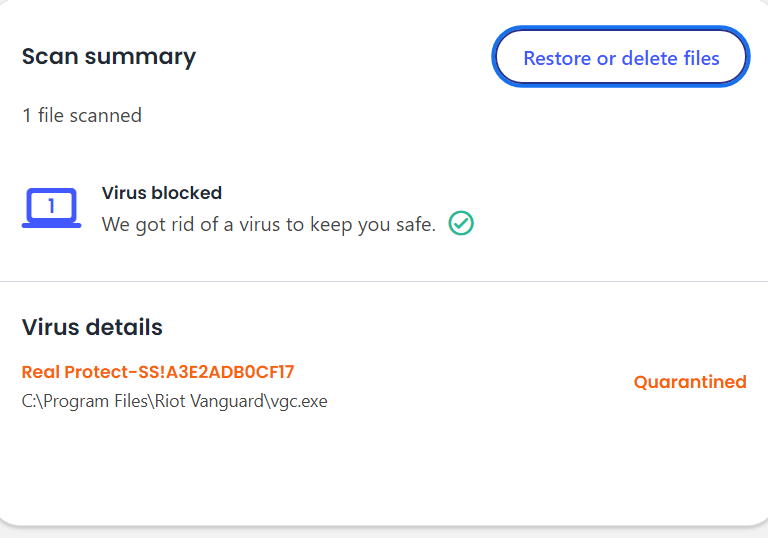The image size is (768, 538).
Task: Click Riot Vanguard folder in the path
Action: 213,401
